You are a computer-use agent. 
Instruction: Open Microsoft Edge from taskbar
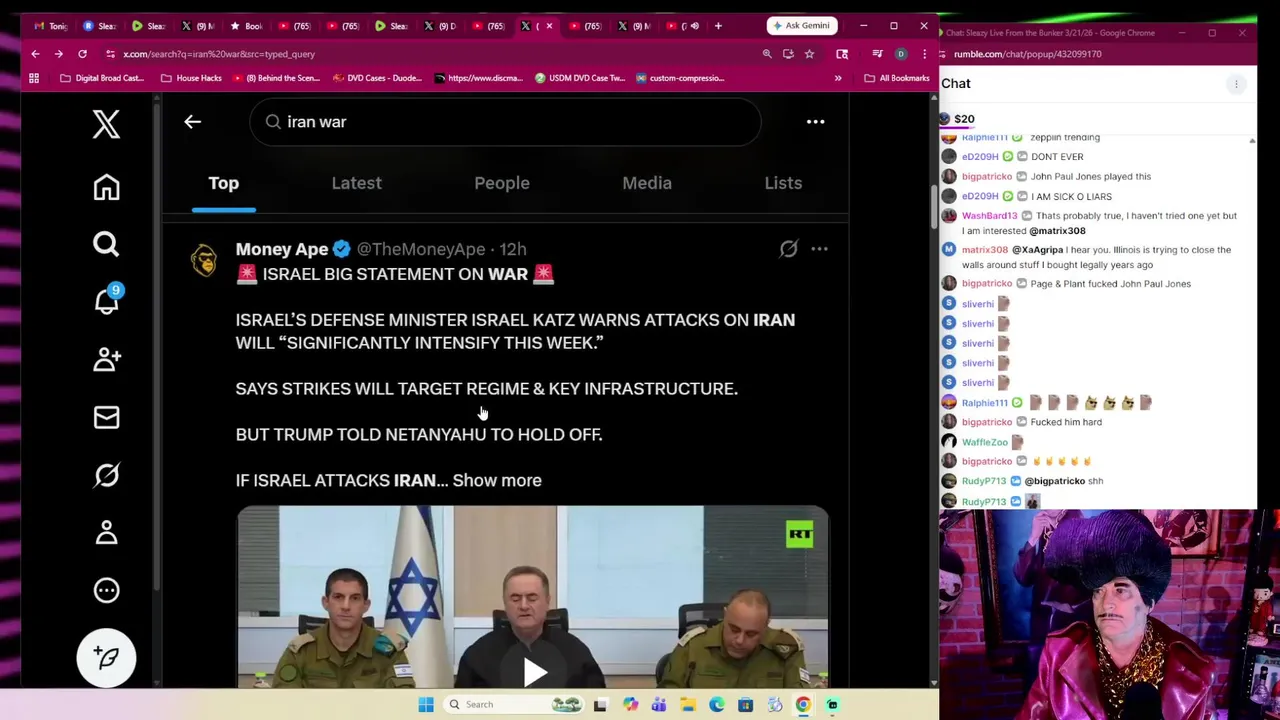click(x=717, y=705)
